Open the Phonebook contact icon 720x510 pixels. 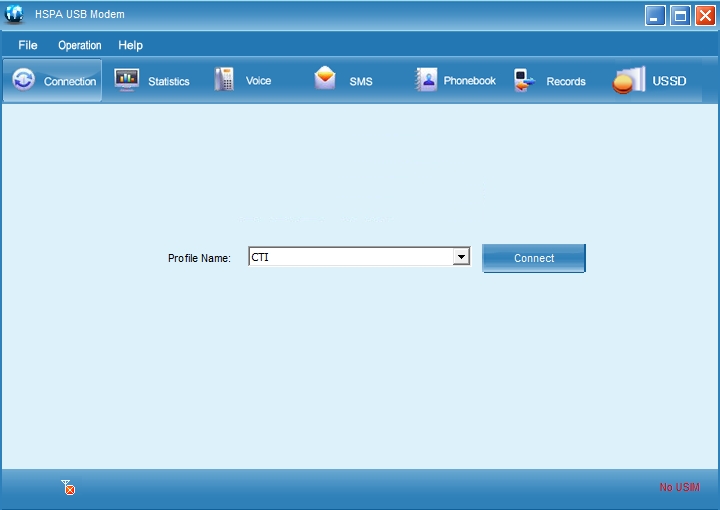(x=427, y=79)
